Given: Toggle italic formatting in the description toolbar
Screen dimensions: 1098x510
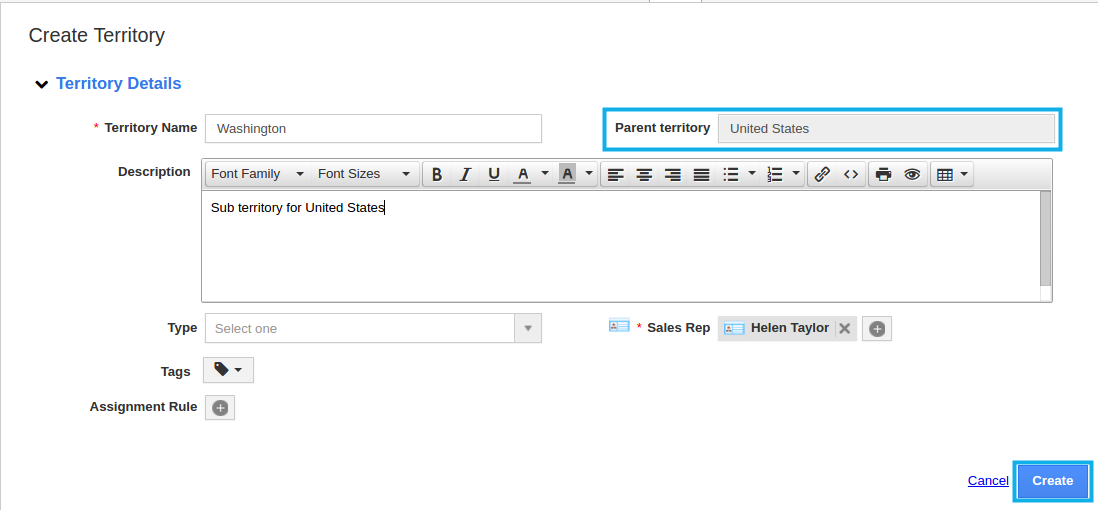Looking at the screenshot, I should click(x=465, y=174).
